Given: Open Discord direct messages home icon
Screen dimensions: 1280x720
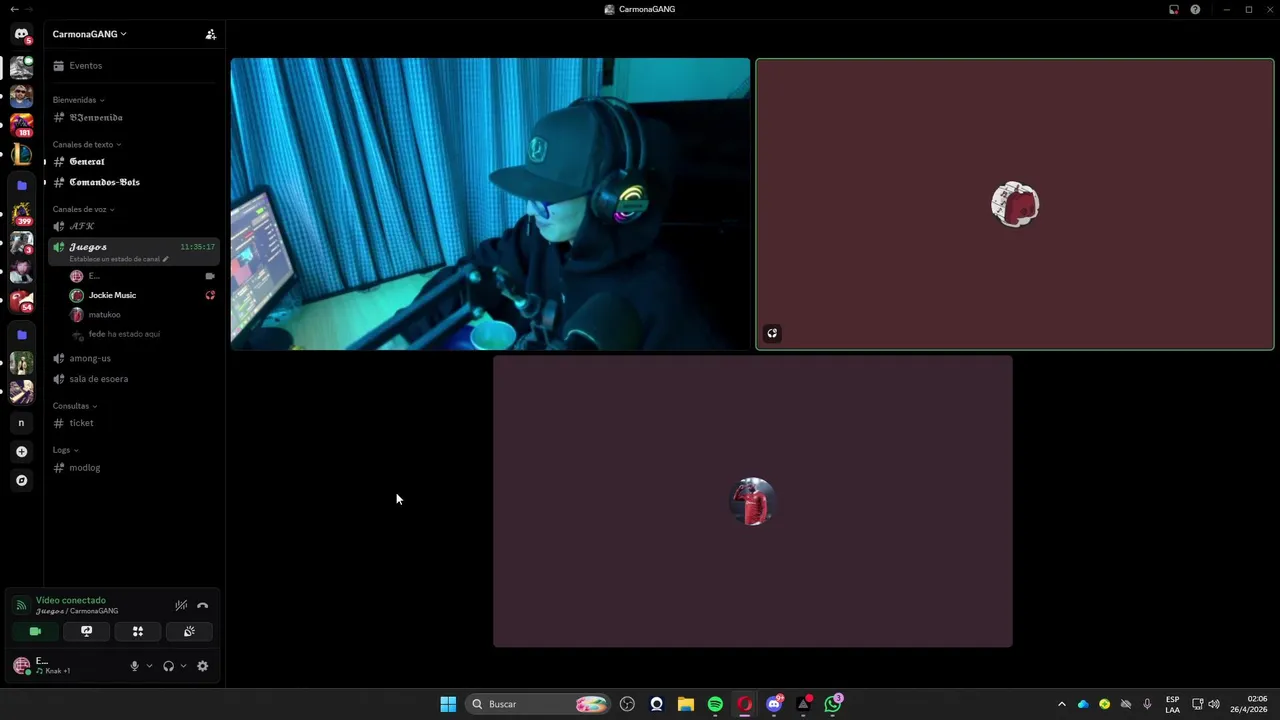Looking at the screenshot, I should coord(21,34).
